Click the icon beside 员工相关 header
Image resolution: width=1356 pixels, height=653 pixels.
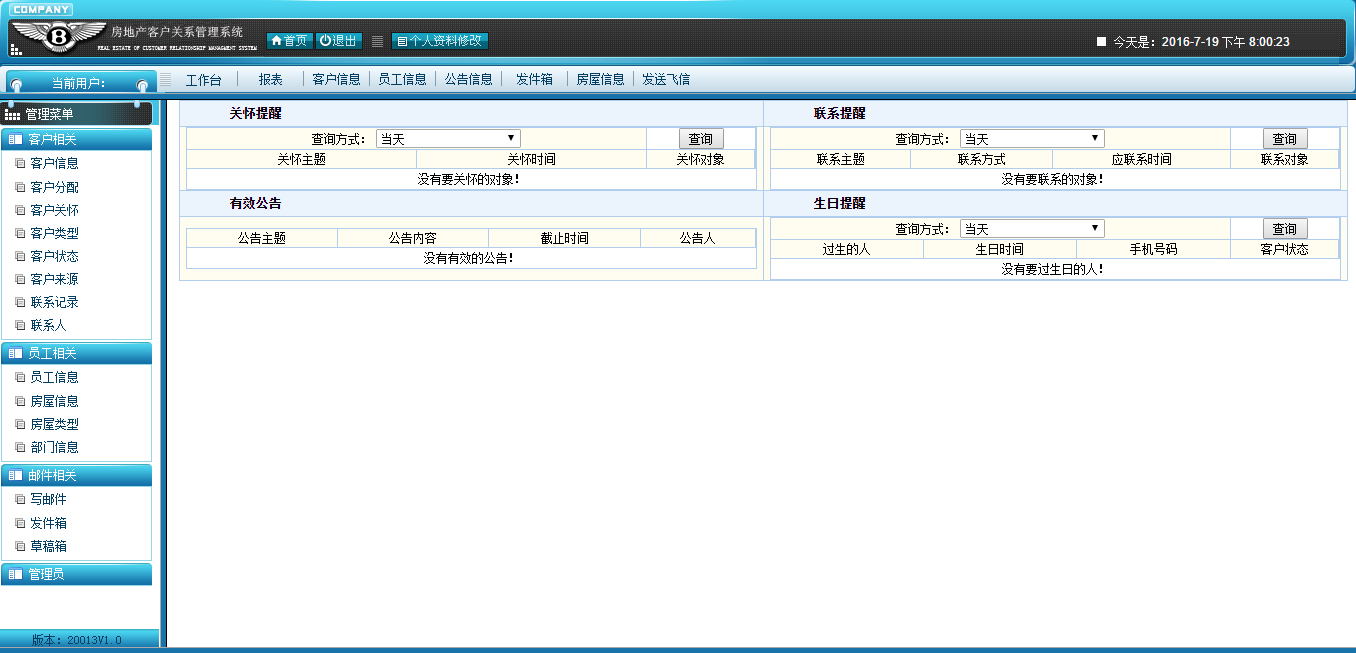pyautogui.click(x=15, y=353)
